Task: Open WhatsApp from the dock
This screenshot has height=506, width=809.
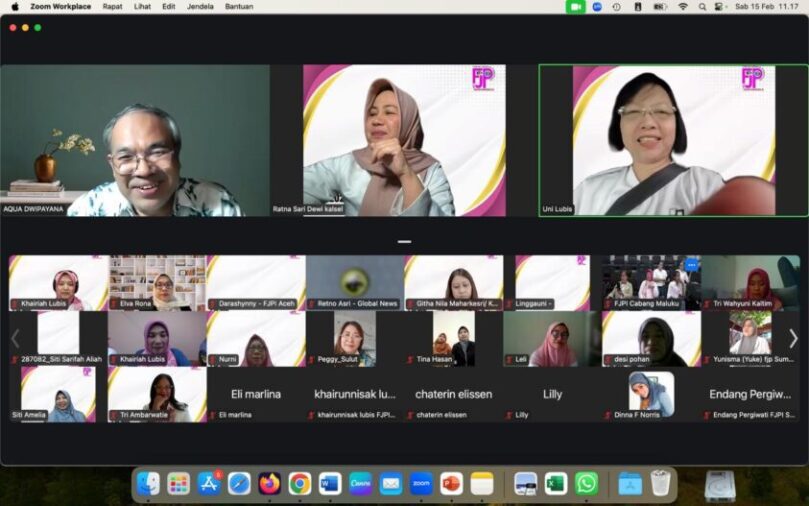Action: (587, 484)
